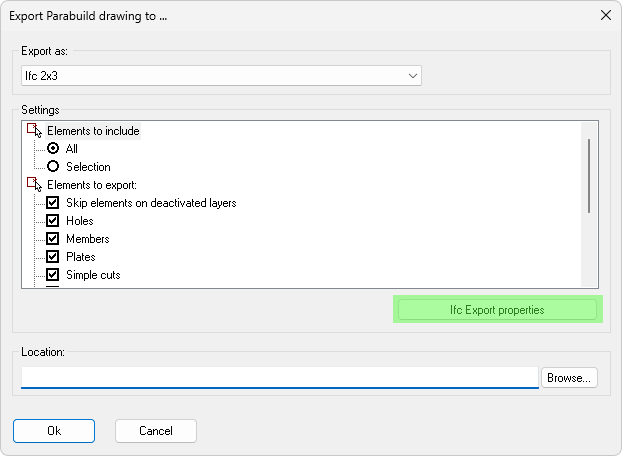Click the Location path input field
The image size is (622, 456).
point(280,377)
